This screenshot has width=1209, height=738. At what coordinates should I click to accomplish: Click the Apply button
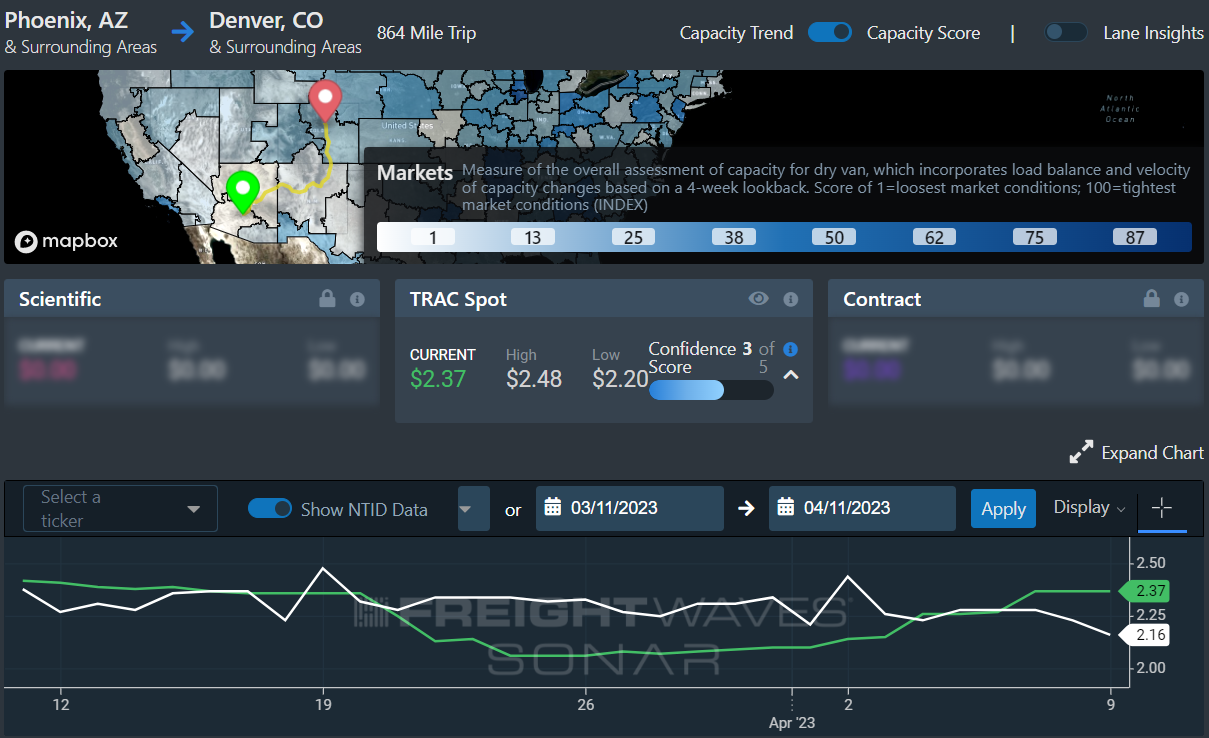click(1003, 508)
